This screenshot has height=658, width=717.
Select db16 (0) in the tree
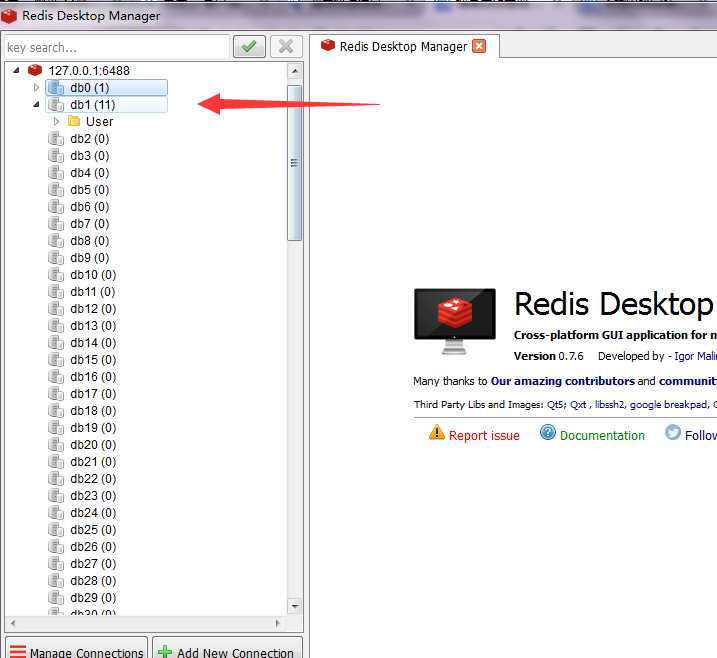pyautogui.click(x=93, y=376)
